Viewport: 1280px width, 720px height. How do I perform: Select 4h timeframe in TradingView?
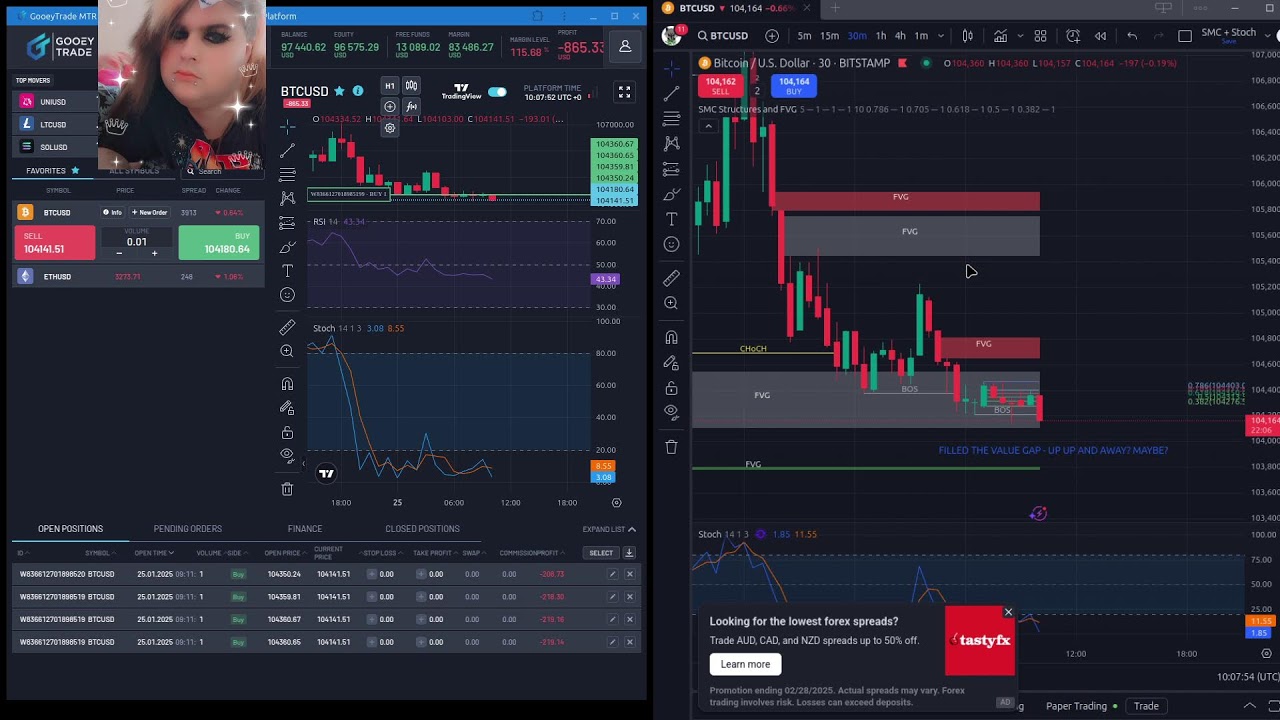(900, 36)
